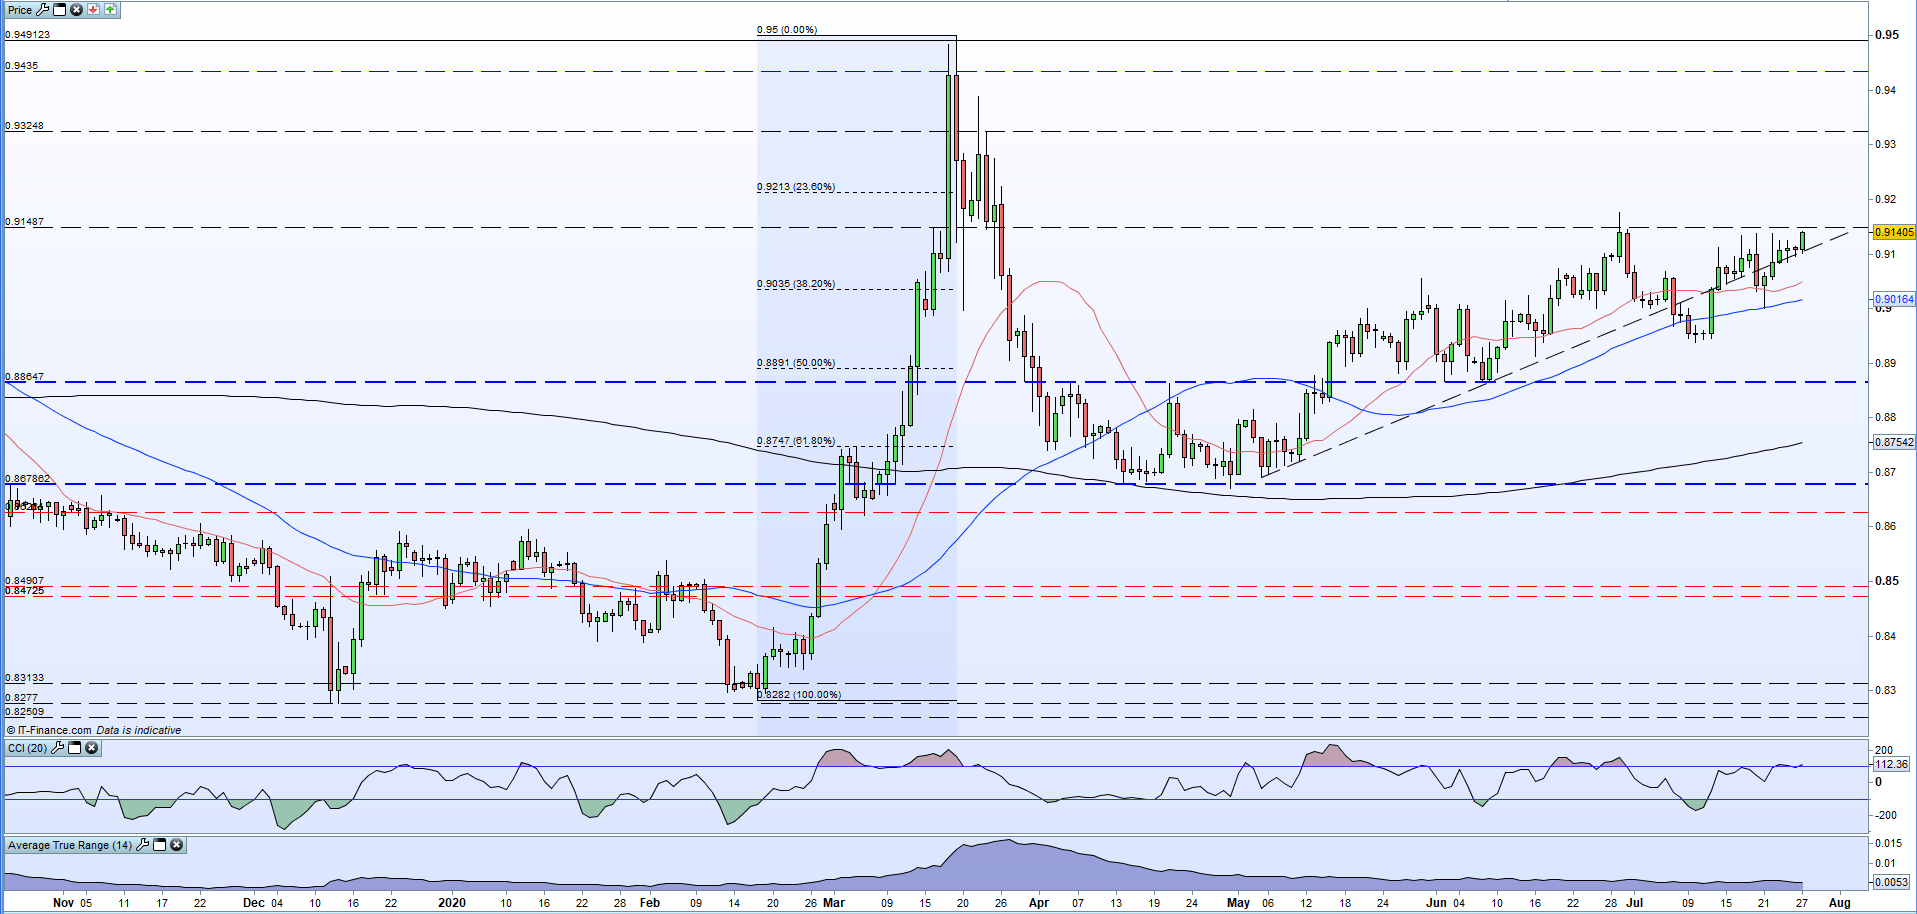
Task: Click 0.95 on the price scale
Action: coord(1887,35)
